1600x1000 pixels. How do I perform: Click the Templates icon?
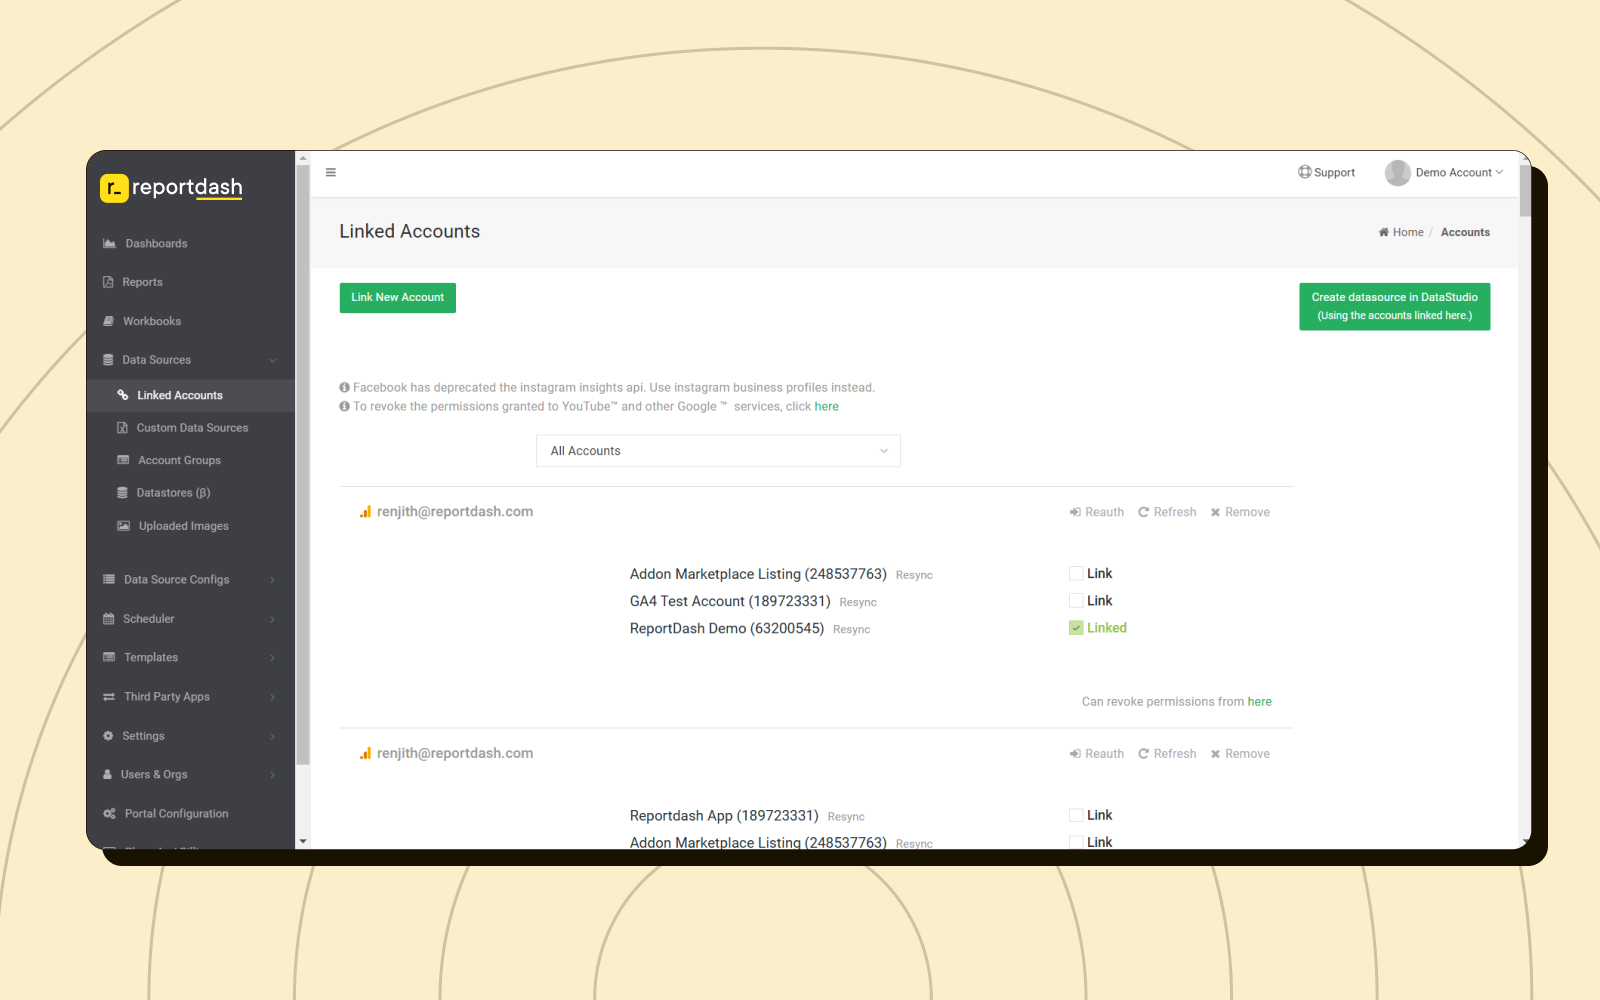pyautogui.click(x=109, y=658)
